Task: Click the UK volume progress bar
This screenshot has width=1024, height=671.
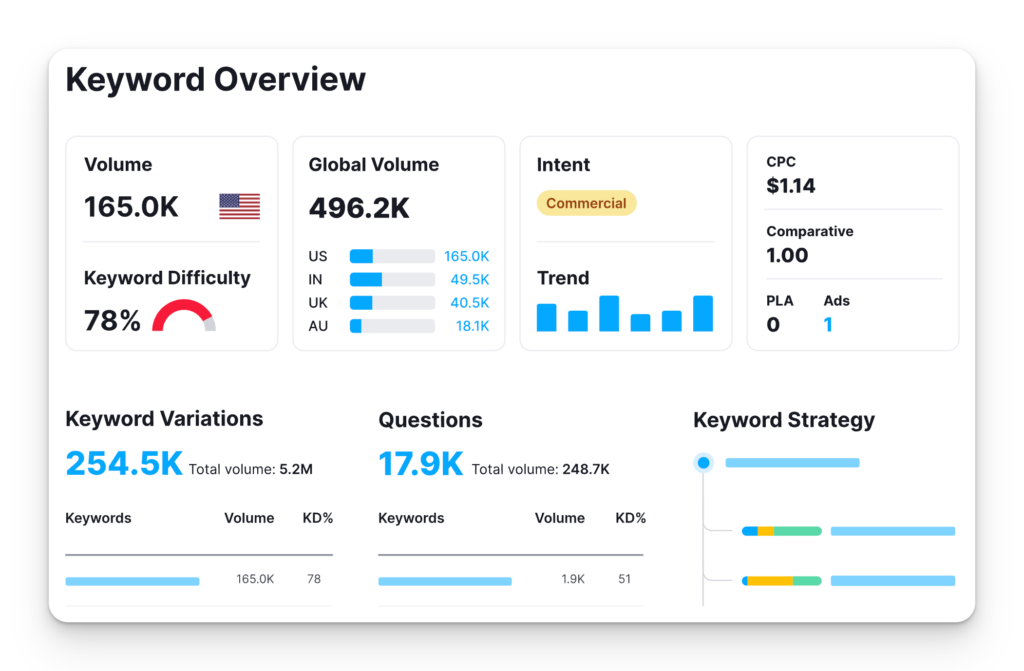Action: coord(392,303)
